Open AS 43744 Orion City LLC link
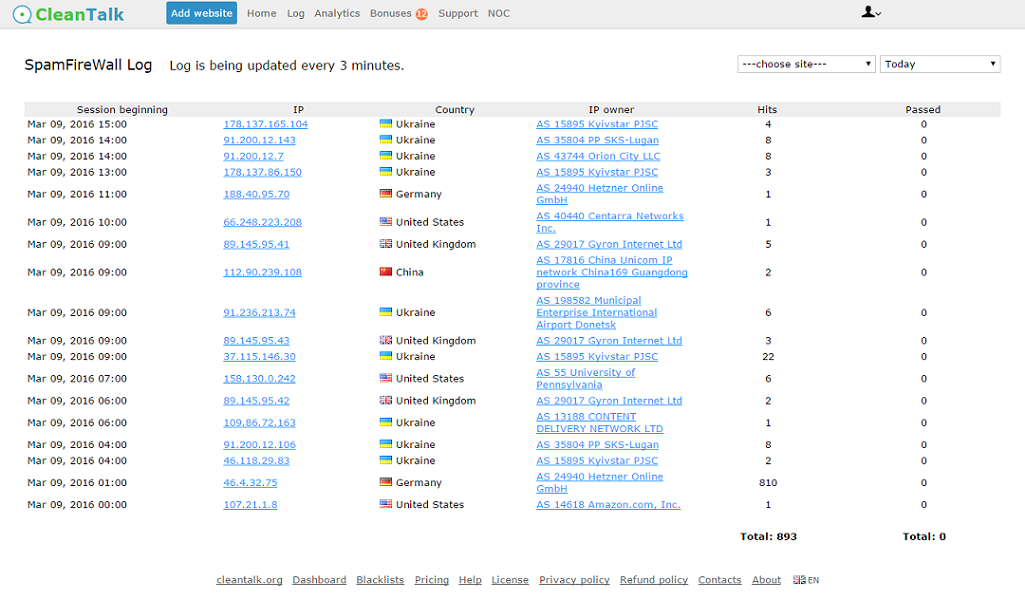 pos(598,156)
